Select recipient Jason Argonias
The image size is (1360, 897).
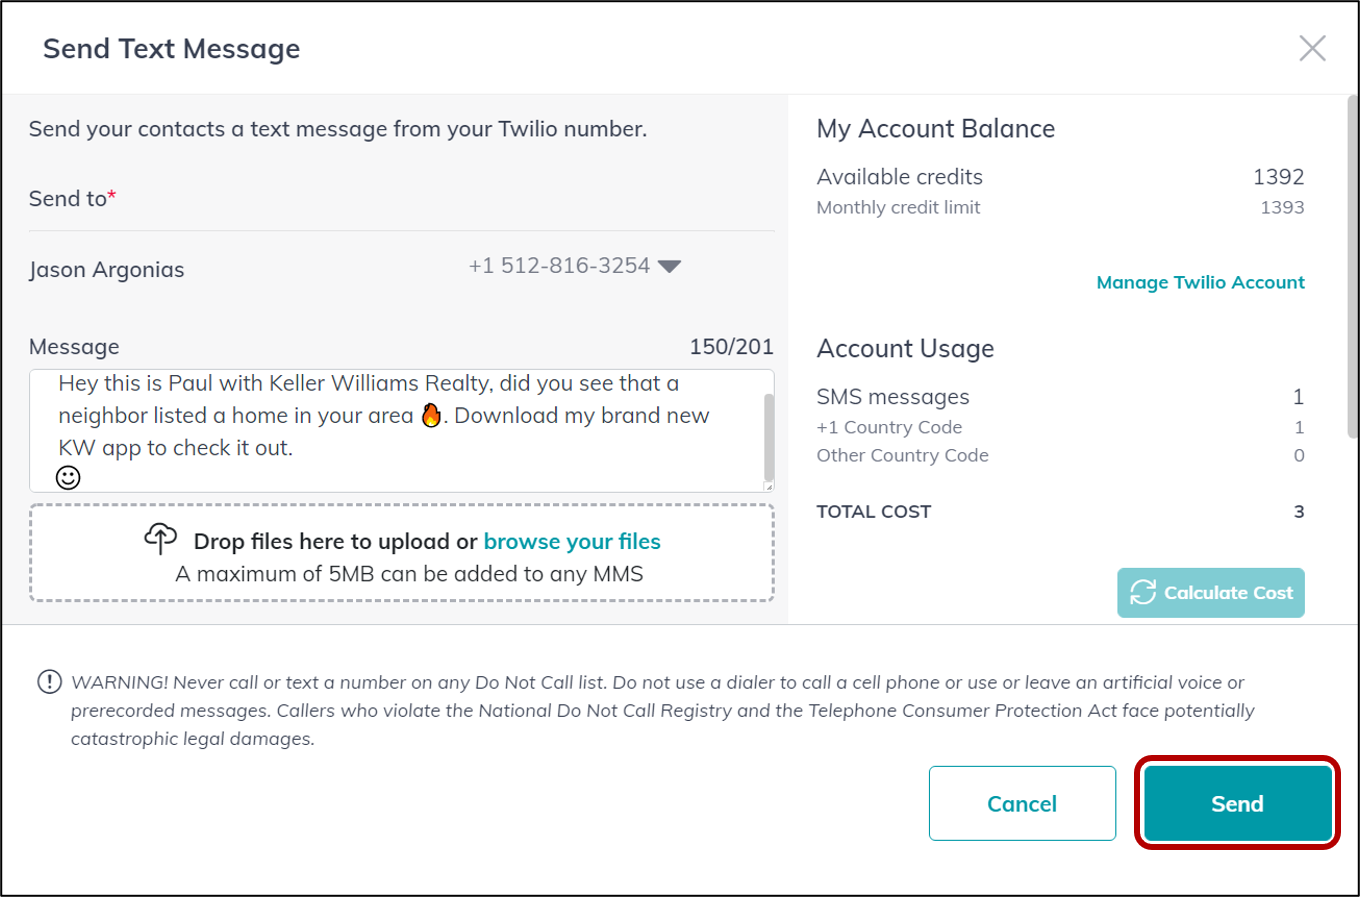click(x=107, y=270)
